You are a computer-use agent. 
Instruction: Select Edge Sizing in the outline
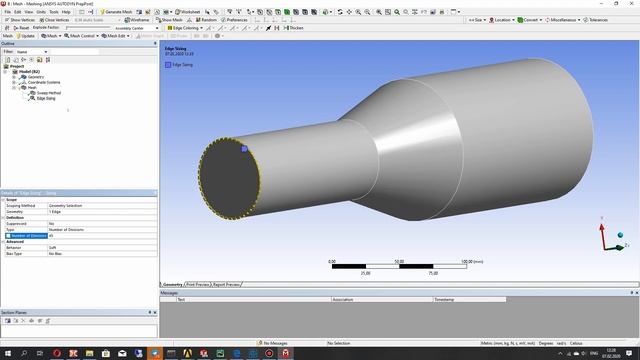coord(46,98)
